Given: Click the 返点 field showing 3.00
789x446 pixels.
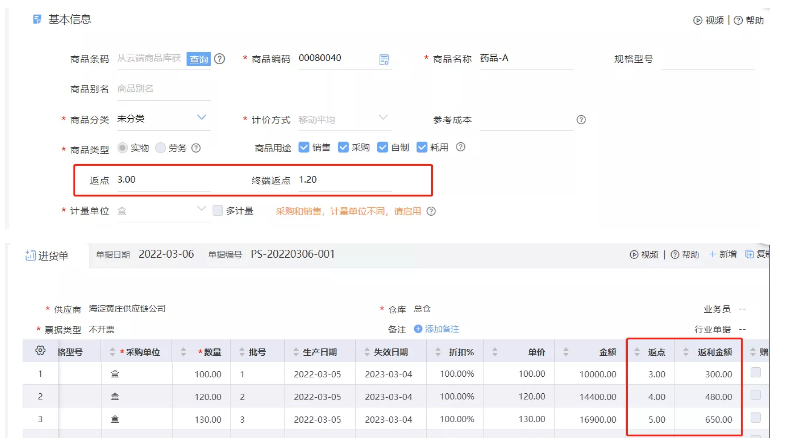Looking at the screenshot, I should click(x=164, y=180).
